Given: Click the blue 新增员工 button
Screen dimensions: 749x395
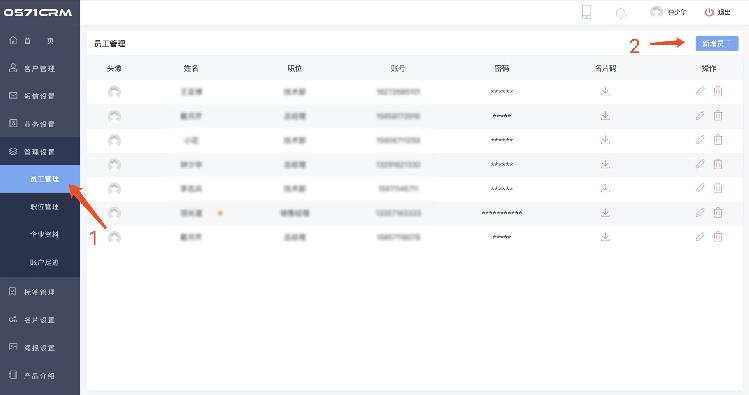Looking at the screenshot, I should pyautogui.click(x=717, y=43).
